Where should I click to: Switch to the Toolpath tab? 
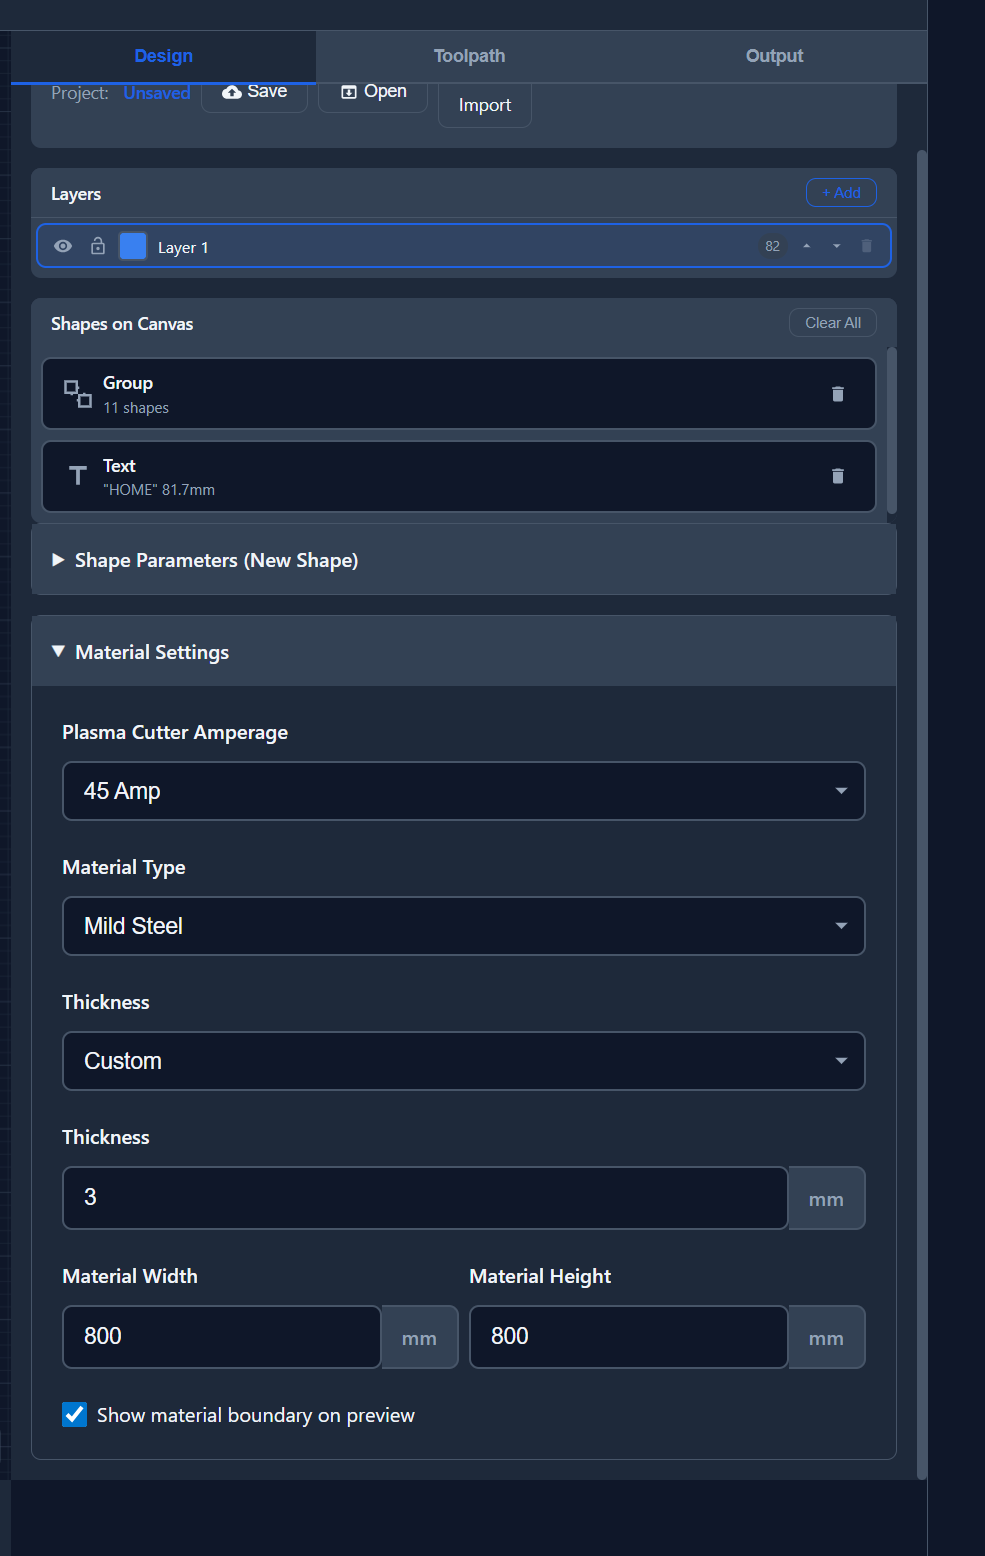(x=468, y=55)
